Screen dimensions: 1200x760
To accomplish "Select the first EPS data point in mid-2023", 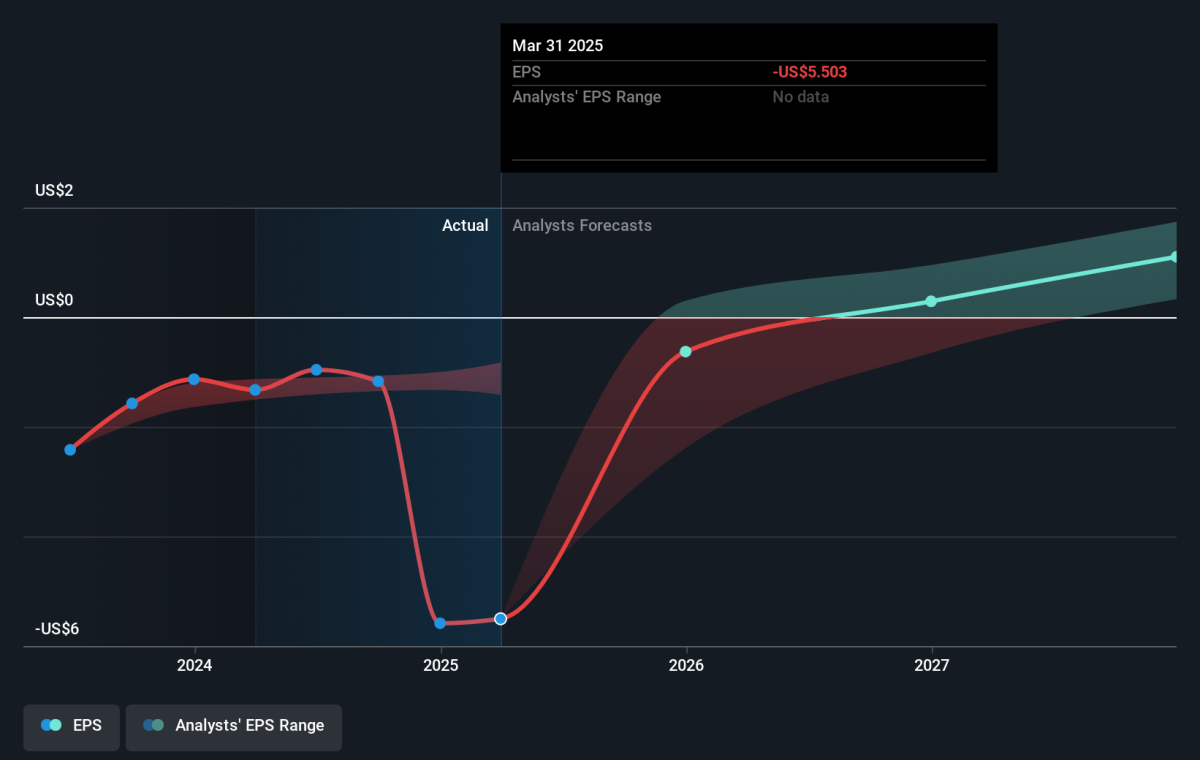I will (70, 450).
